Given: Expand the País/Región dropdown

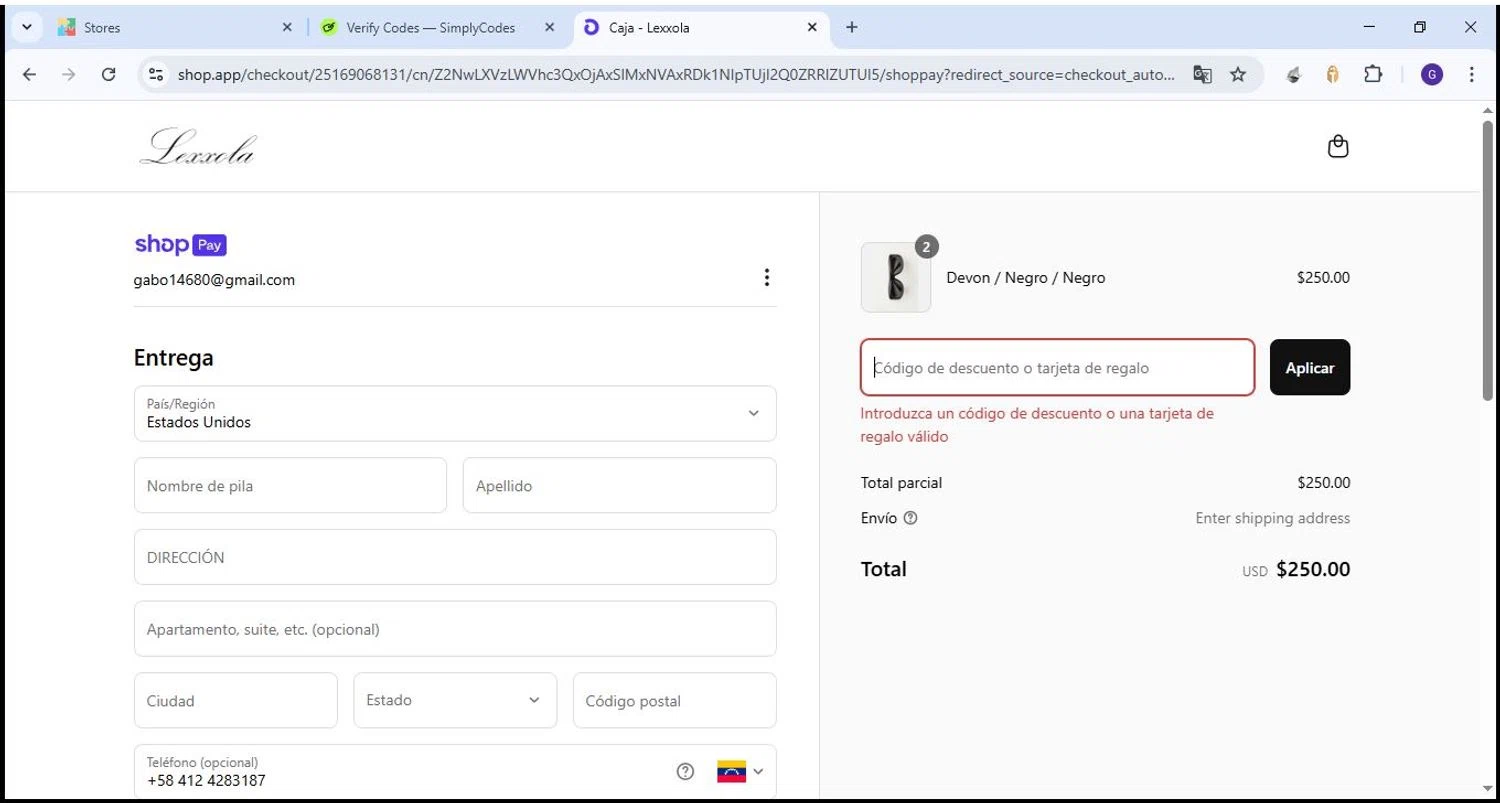Looking at the screenshot, I should pyautogui.click(x=455, y=413).
